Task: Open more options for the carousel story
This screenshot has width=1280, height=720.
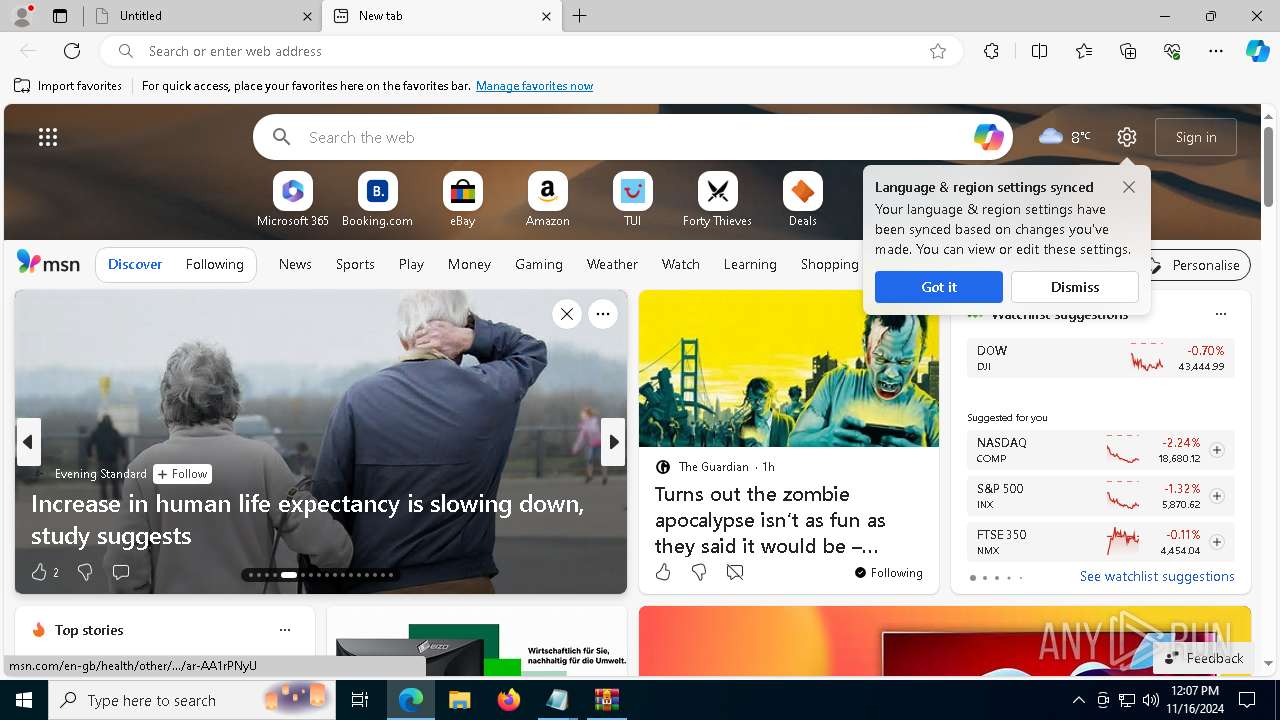Action: [x=603, y=314]
